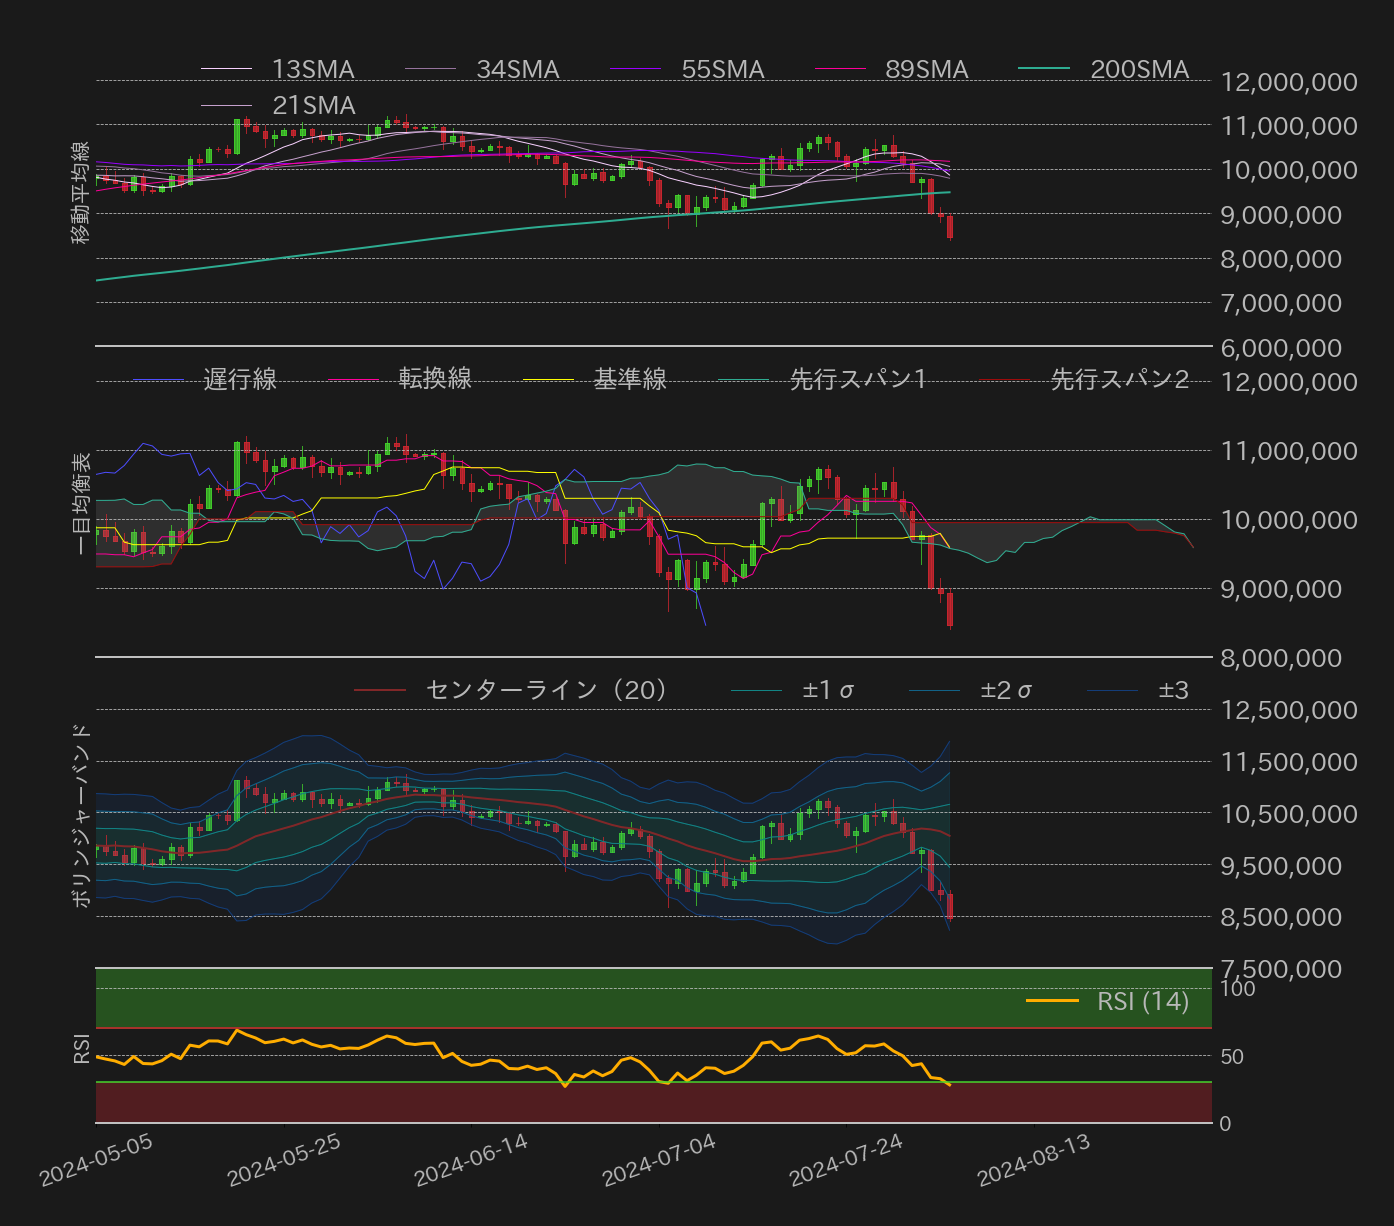
Task: Click the 2024-05-25 x-axis date label
Action: (285, 1162)
